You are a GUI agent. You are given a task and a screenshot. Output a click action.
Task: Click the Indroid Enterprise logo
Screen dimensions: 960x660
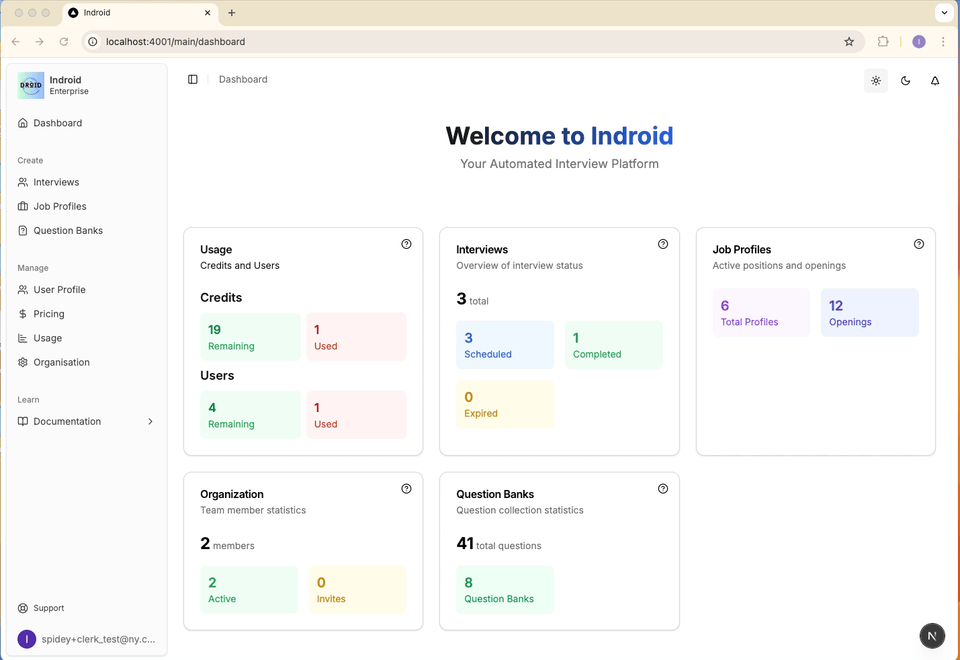pos(31,86)
